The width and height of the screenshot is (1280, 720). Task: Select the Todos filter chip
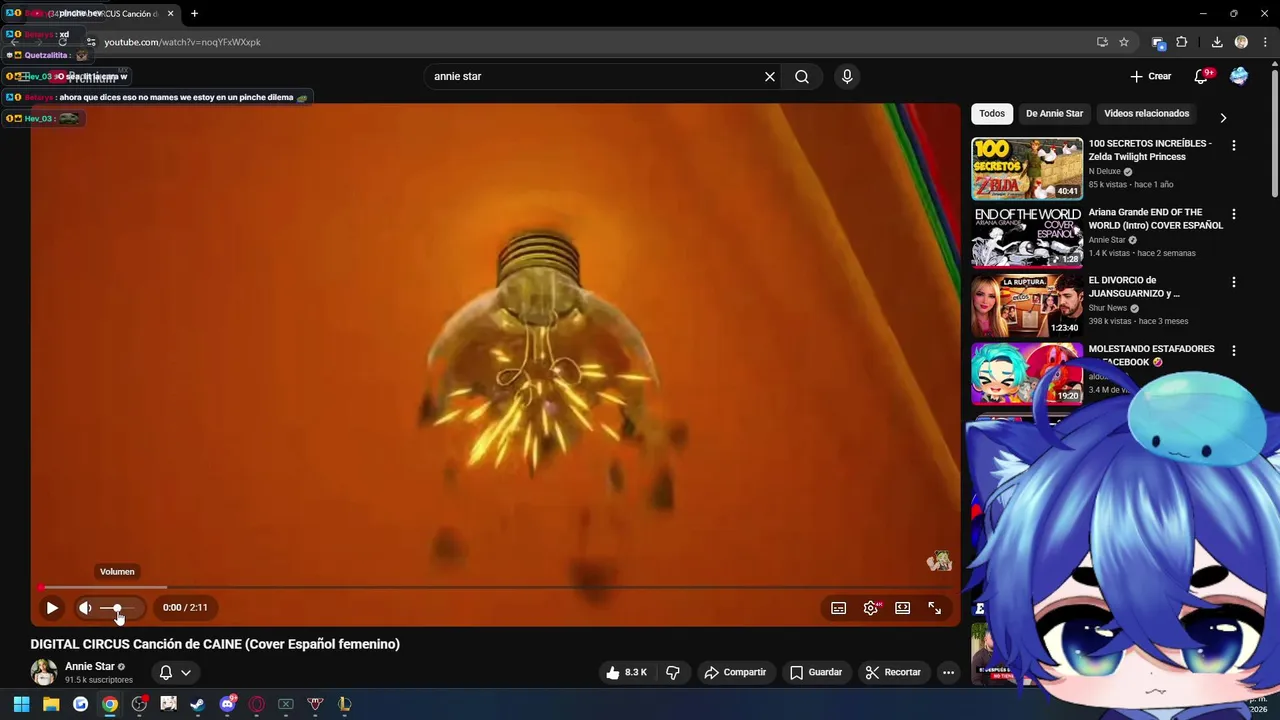[992, 113]
